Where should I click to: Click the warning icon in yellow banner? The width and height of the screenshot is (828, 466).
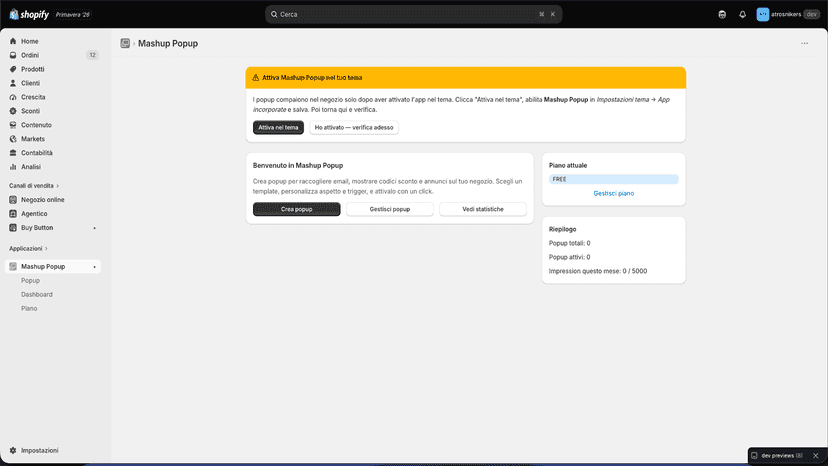point(256,78)
